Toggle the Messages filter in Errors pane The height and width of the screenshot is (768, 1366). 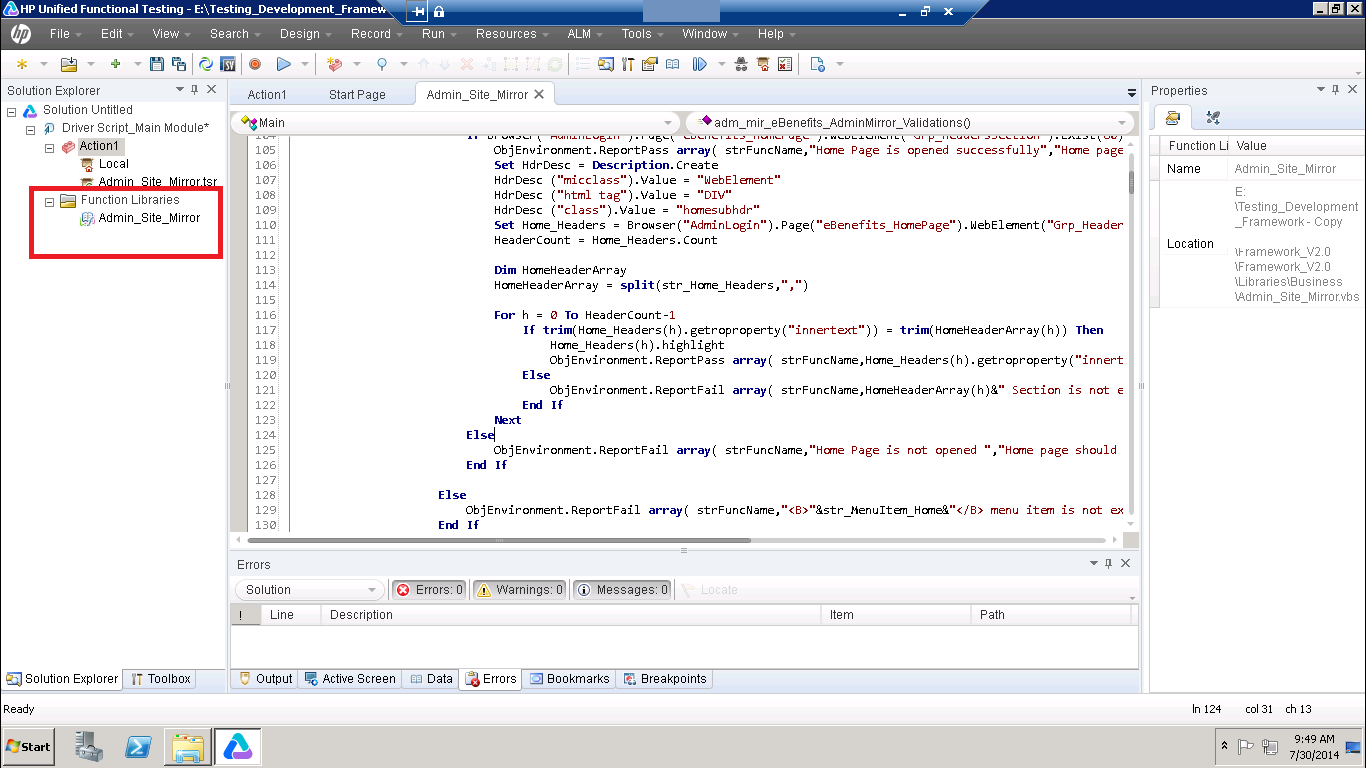click(x=622, y=589)
